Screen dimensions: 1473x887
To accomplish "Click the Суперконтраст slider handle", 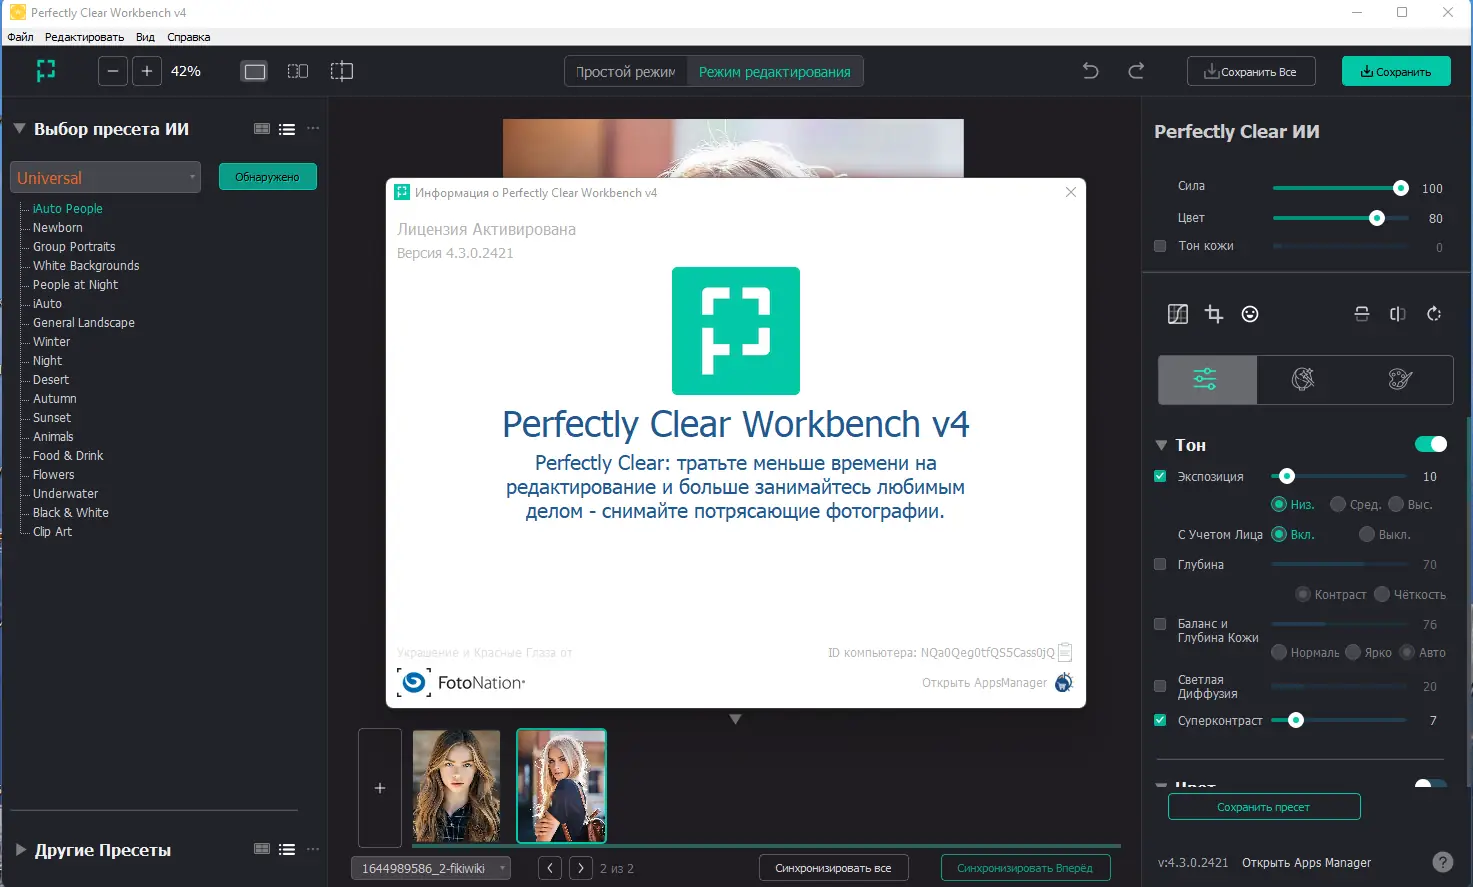I will [x=1296, y=720].
